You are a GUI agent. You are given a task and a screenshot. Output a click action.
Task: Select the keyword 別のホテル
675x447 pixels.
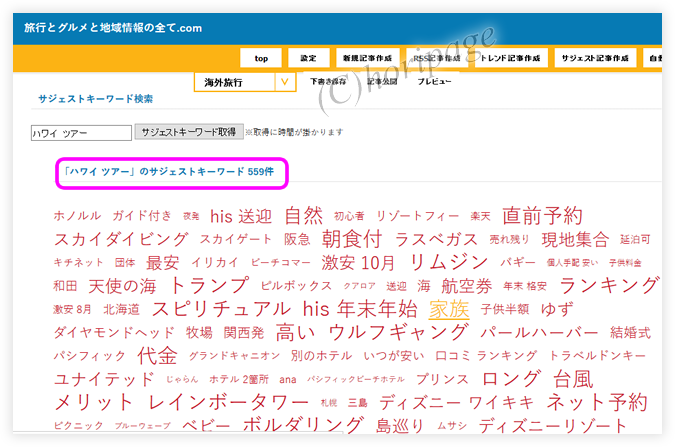point(321,356)
